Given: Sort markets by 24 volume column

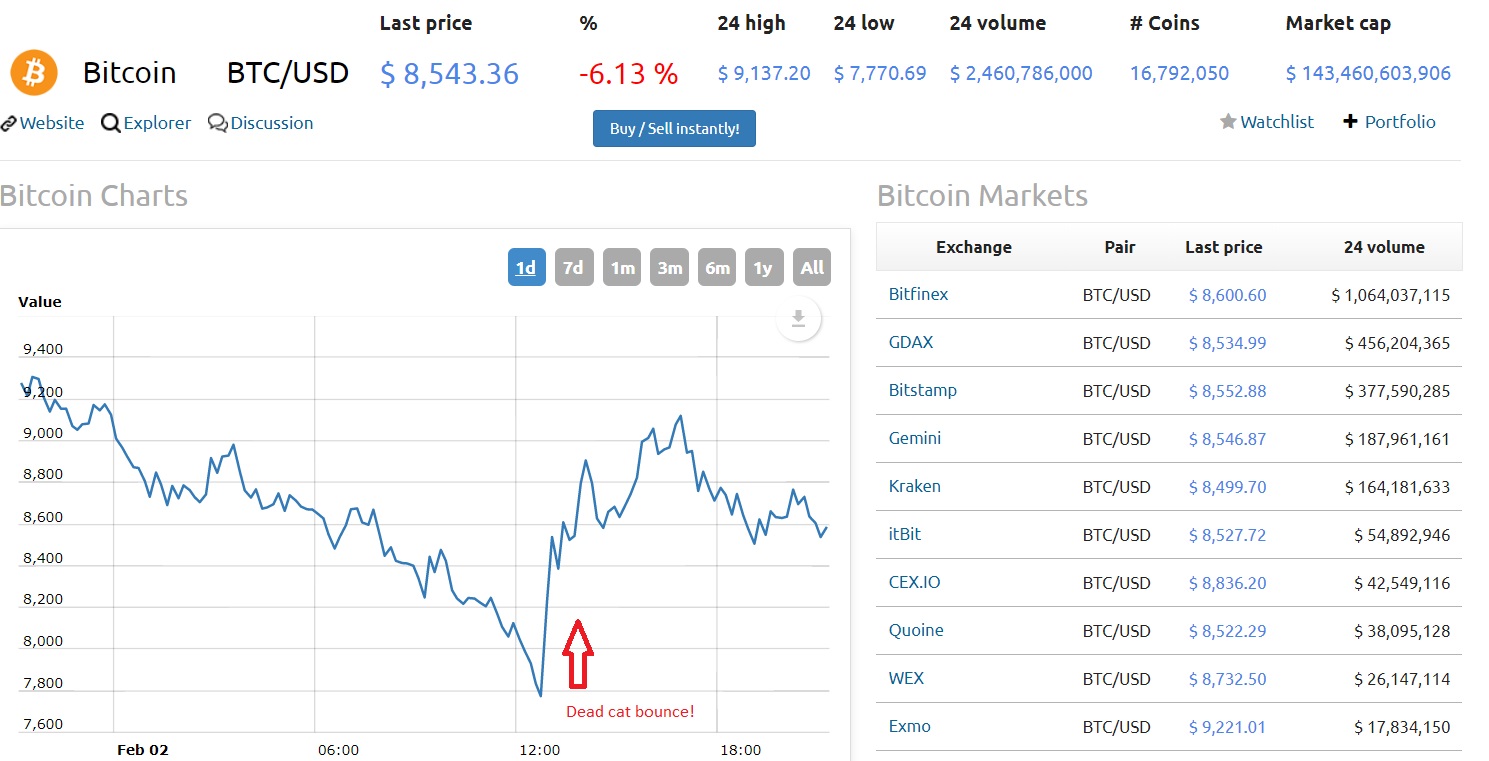Looking at the screenshot, I should [1384, 247].
